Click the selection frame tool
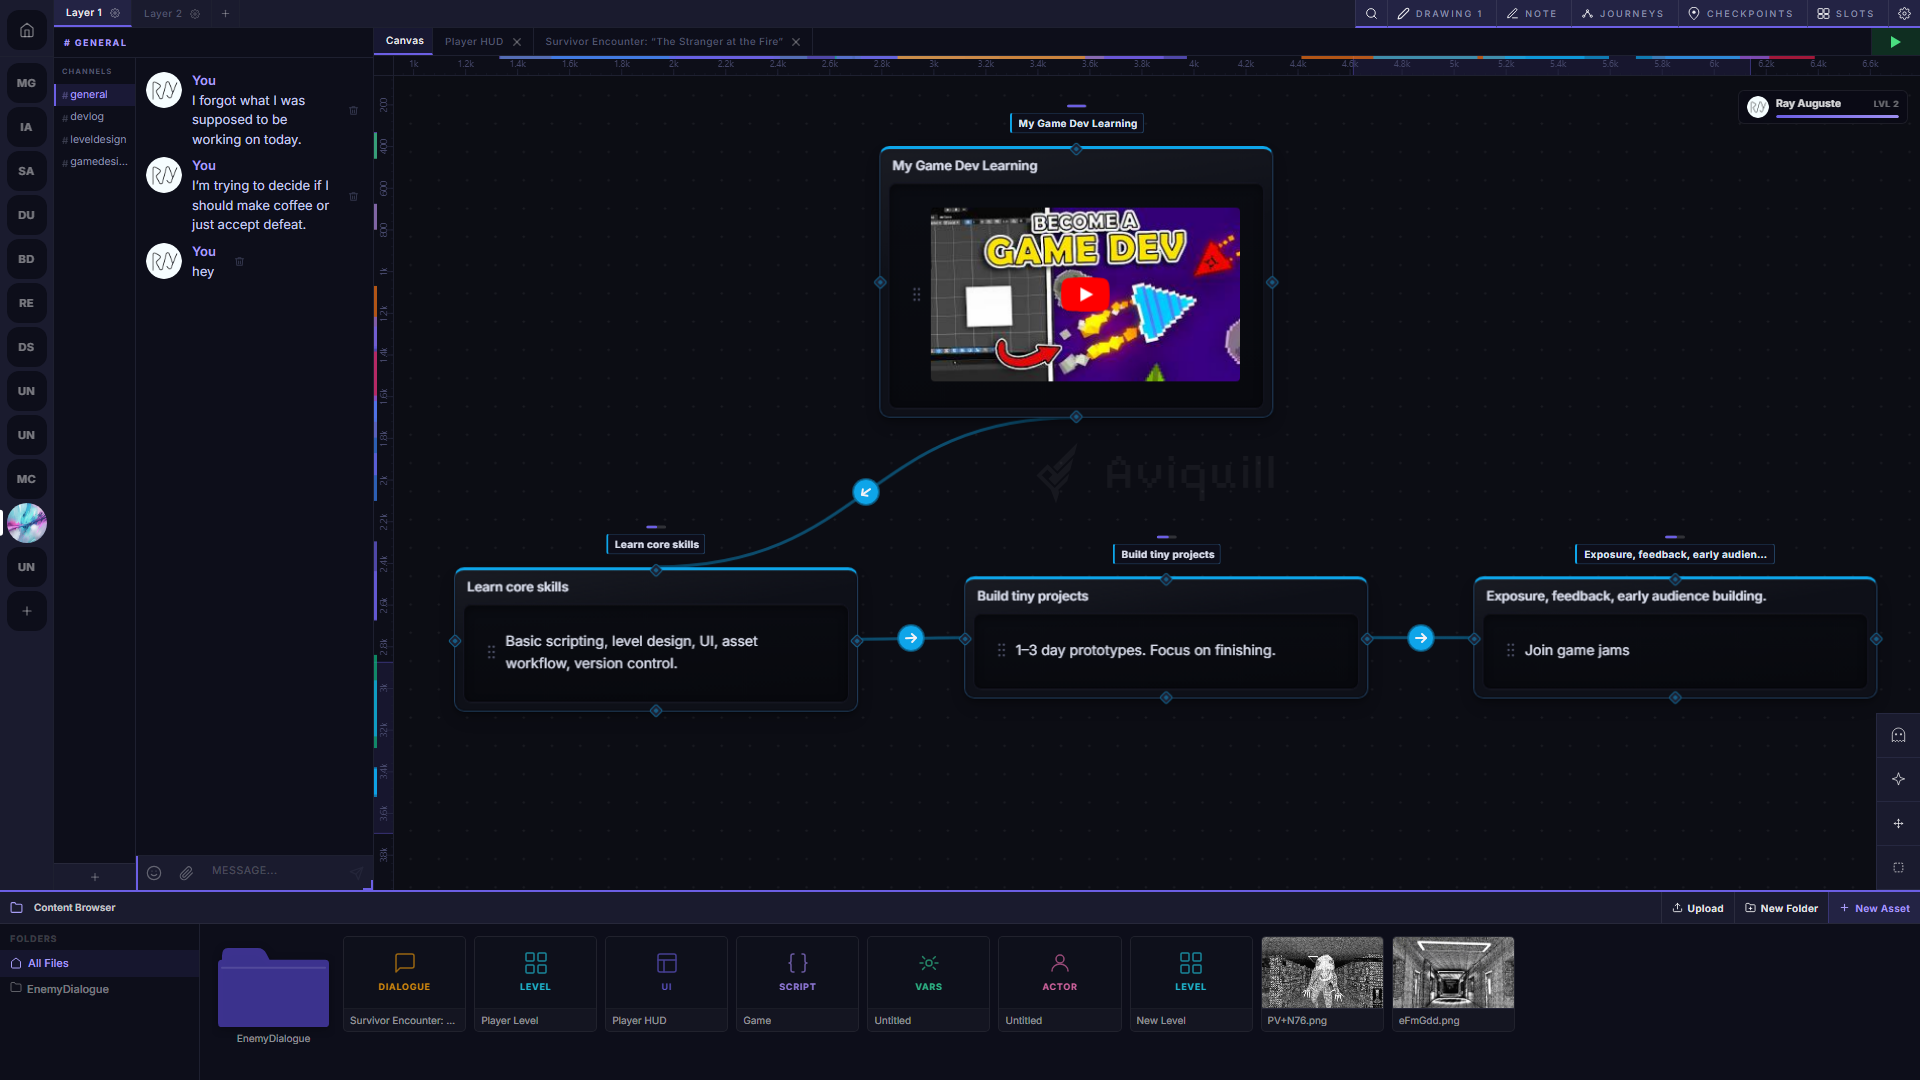This screenshot has height=1080, width=1920. coord(1898,867)
